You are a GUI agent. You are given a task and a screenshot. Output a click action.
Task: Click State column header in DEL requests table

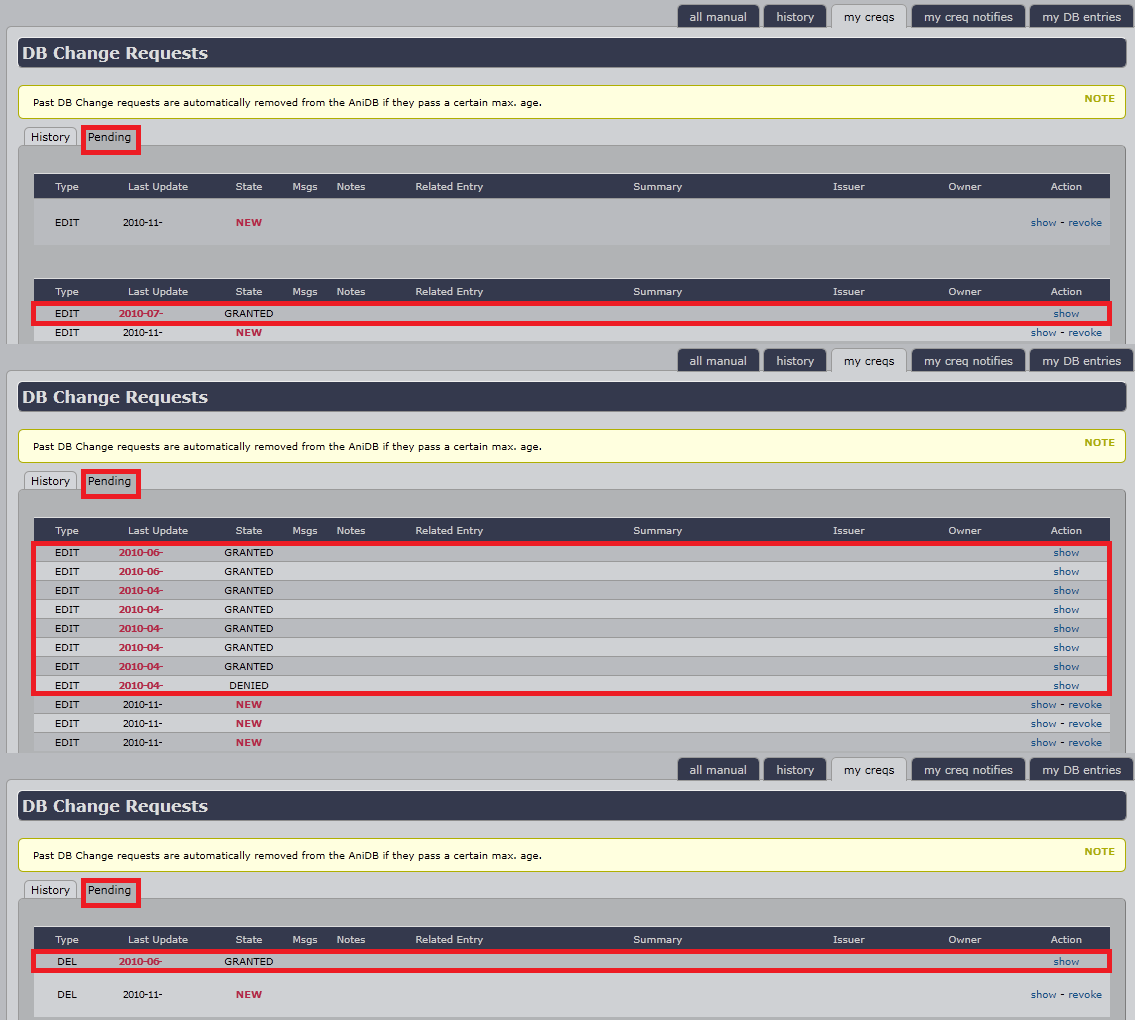[x=248, y=940]
